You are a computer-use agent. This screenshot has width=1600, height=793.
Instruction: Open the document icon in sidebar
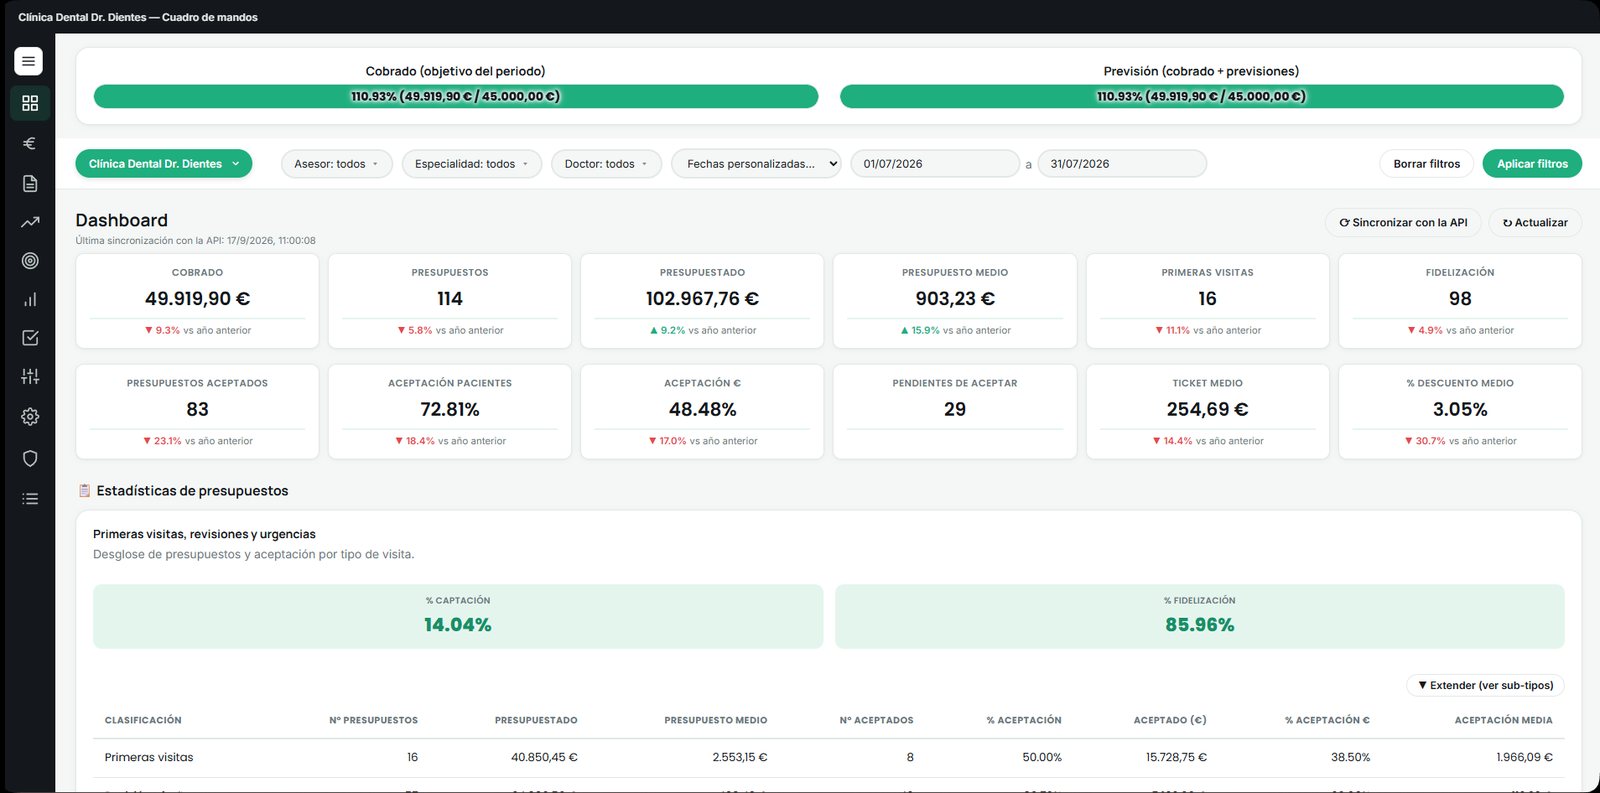[x=30, y=183]
